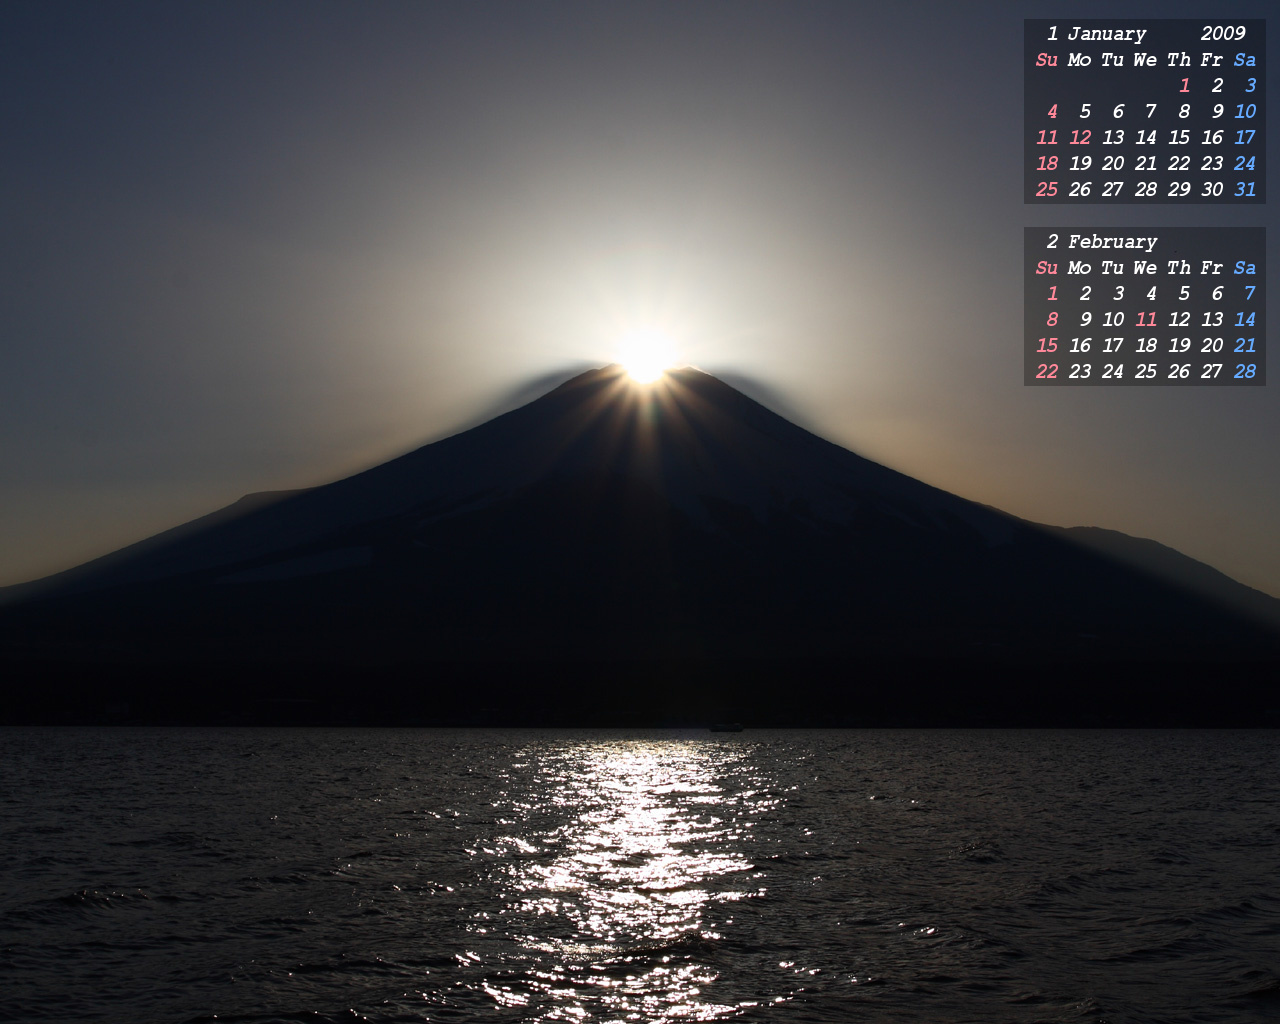The width and height of the screenshot is (1280, 1024).
Task: Select February 7 Saturday date
Action: (x=1250, y=294)
